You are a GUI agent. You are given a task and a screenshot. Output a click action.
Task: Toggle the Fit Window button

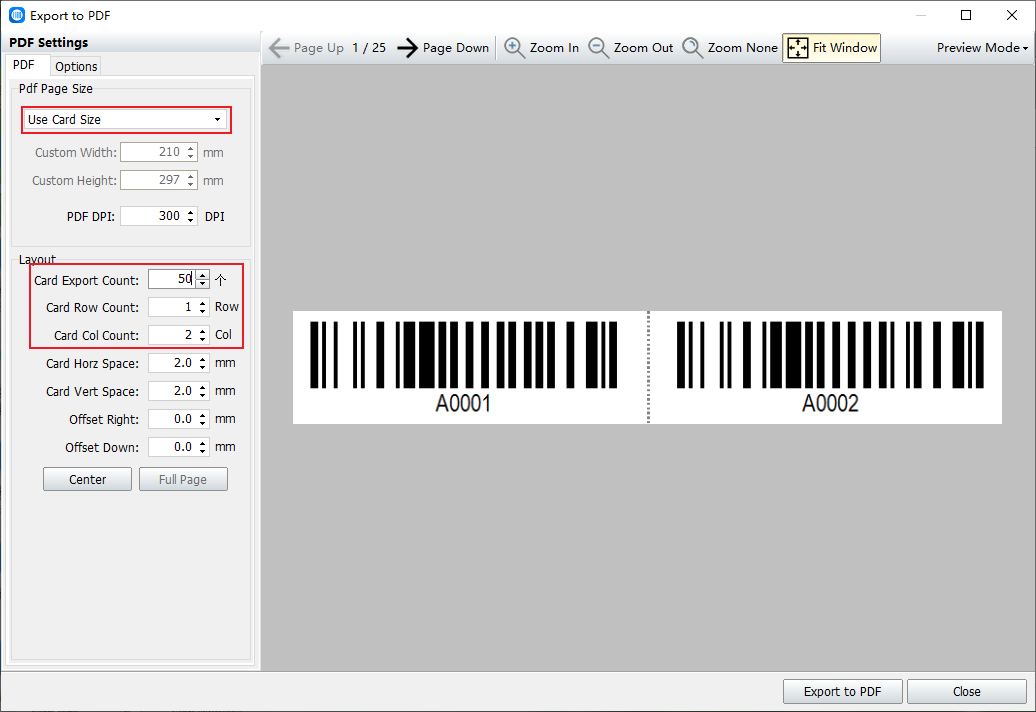pyautogui.click(x=831, y=48)
